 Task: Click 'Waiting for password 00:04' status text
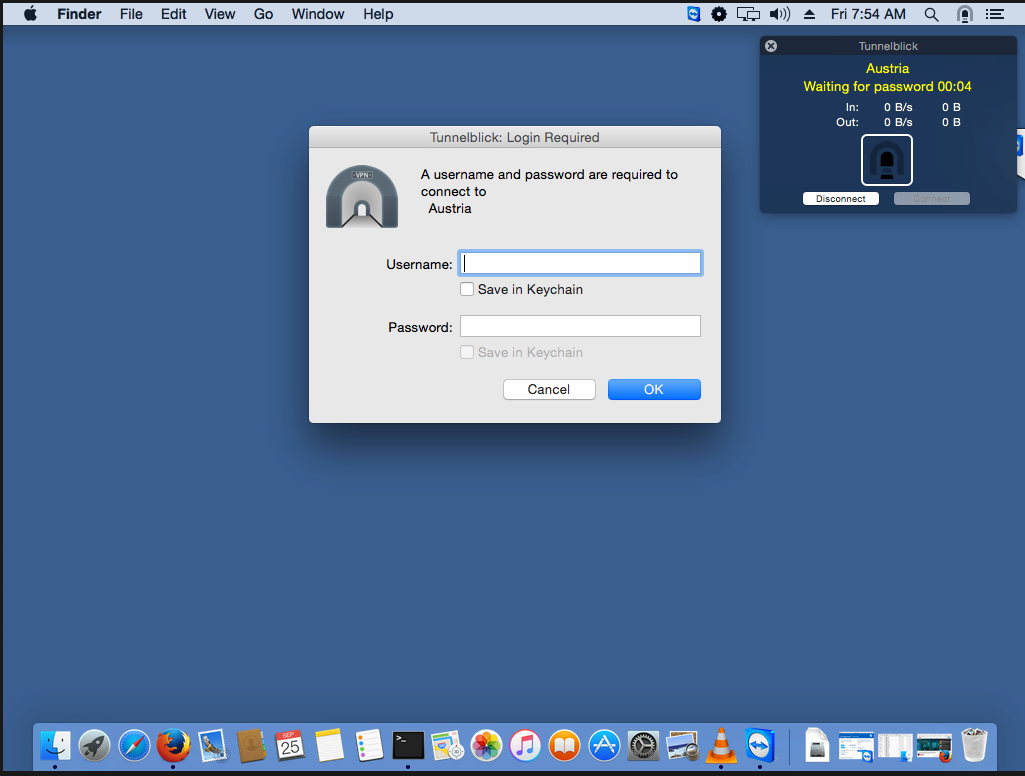pyautogui.click(x=887, y=86)
